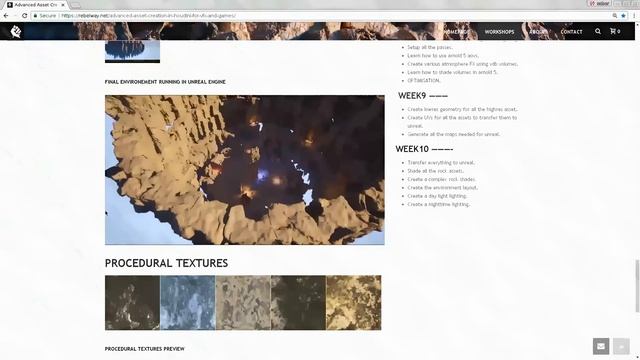Click 'Setup all the passes.' bullet
Viewport: 640px width, 360px height.
pos(430,47)
